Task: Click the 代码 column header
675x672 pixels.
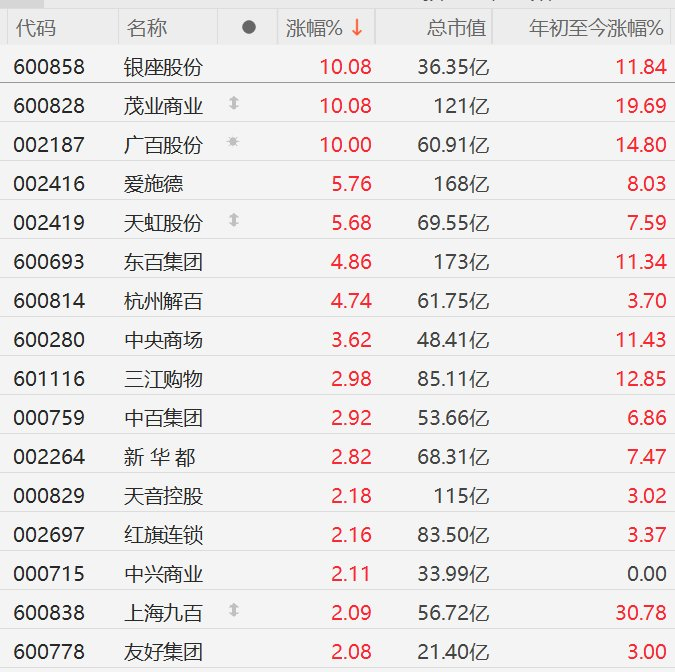Action: click(x=35, y=28)
